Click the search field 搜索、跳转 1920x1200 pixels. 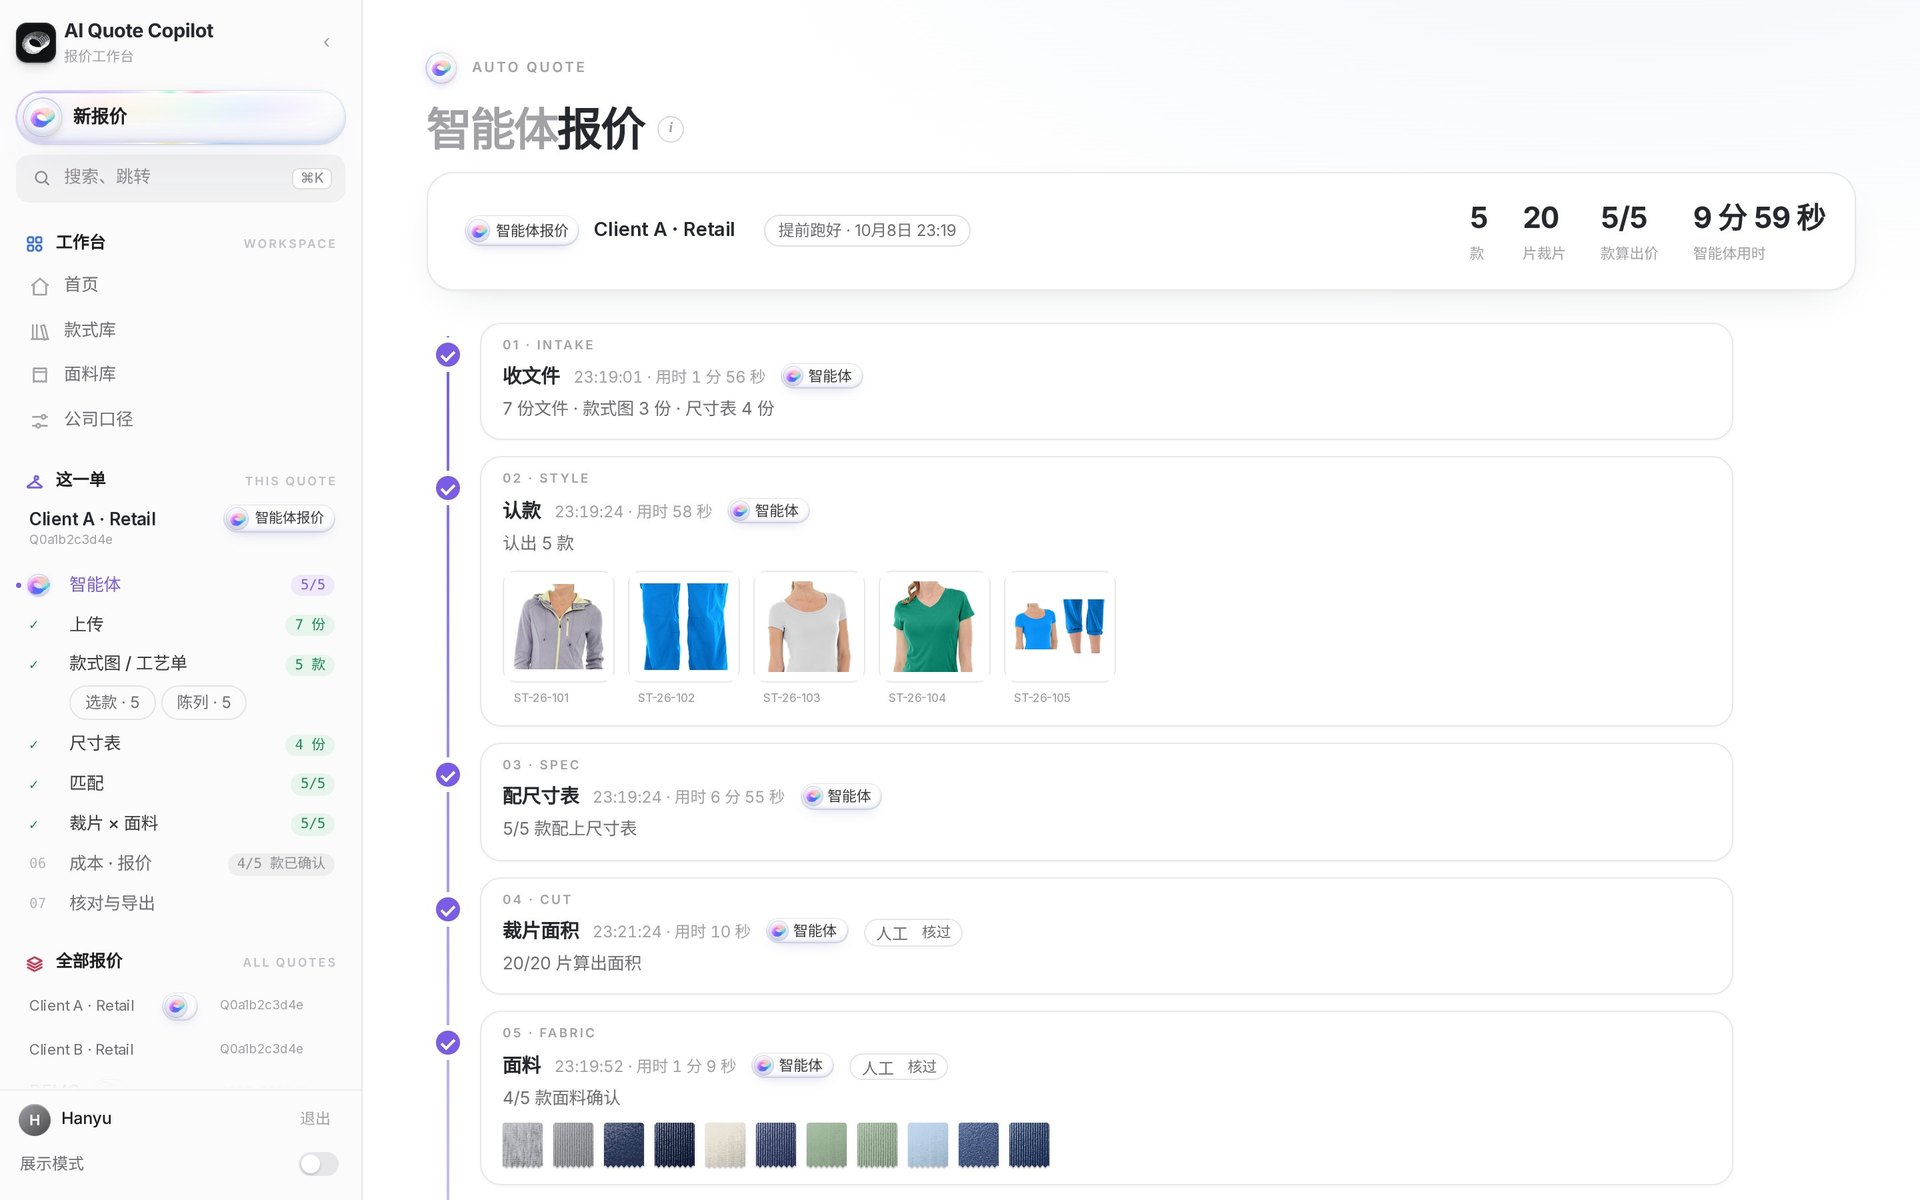[180, 177]
